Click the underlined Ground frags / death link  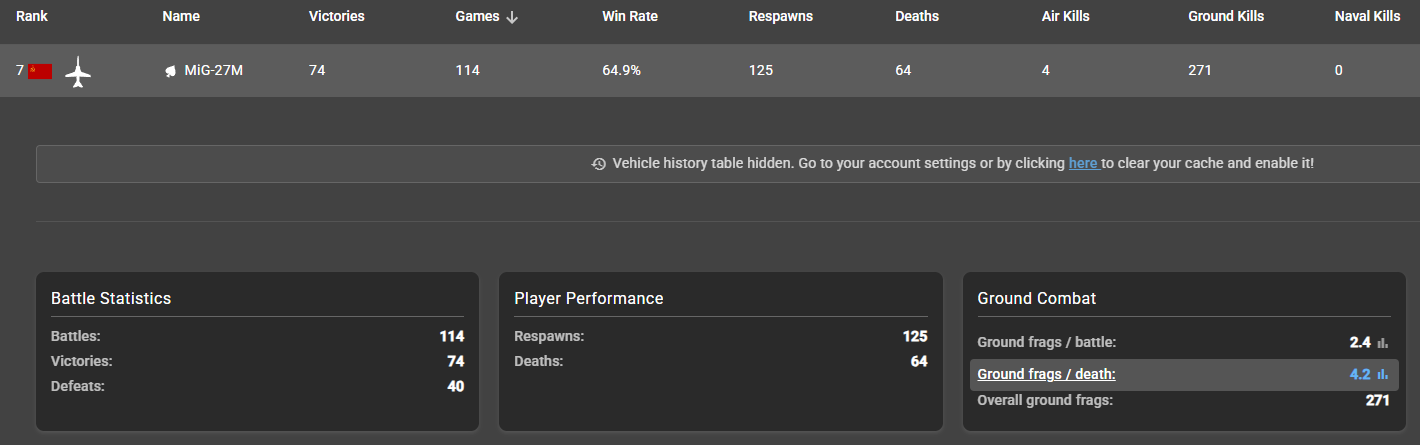point(1046,375)
